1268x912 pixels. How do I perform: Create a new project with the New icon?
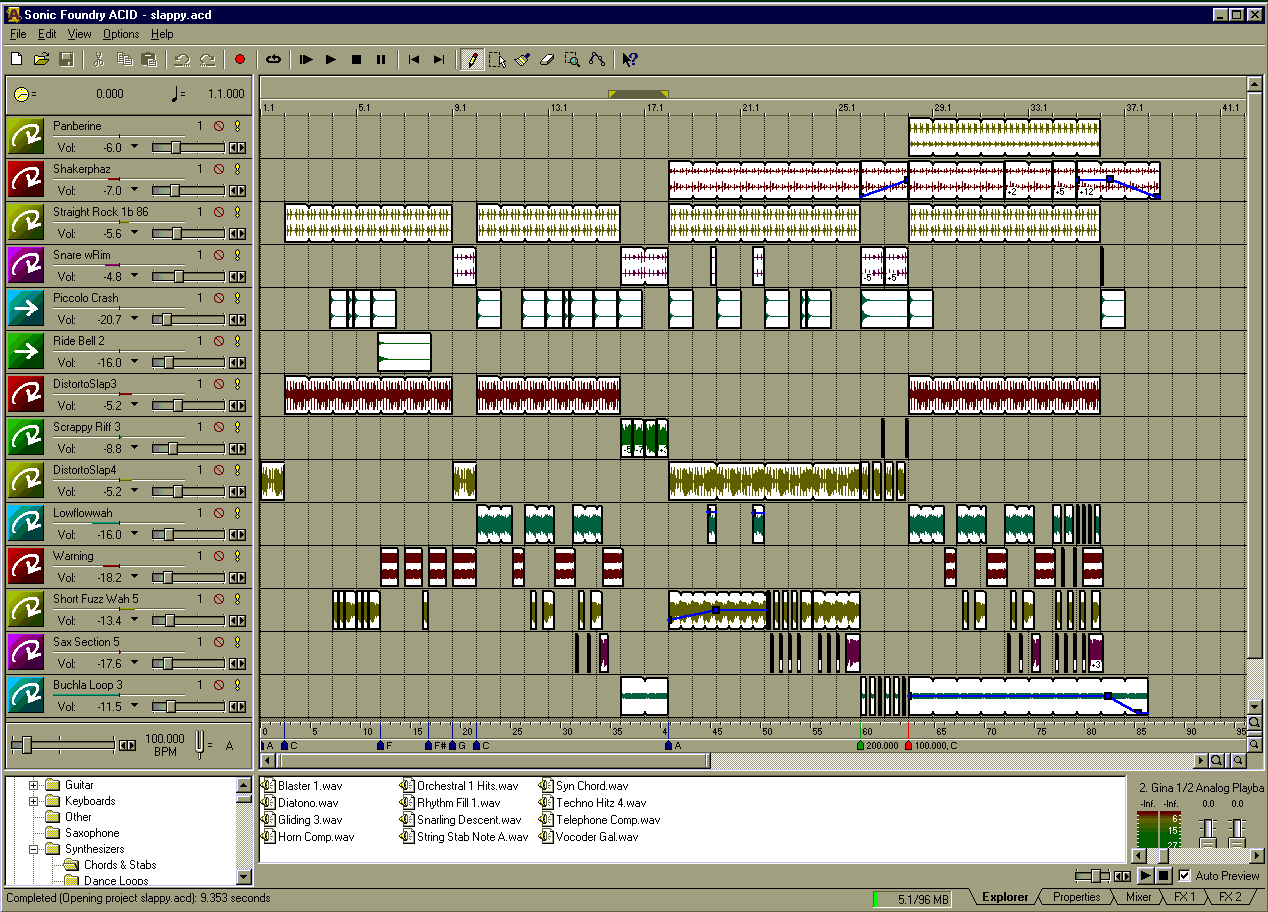pos(17,60)
